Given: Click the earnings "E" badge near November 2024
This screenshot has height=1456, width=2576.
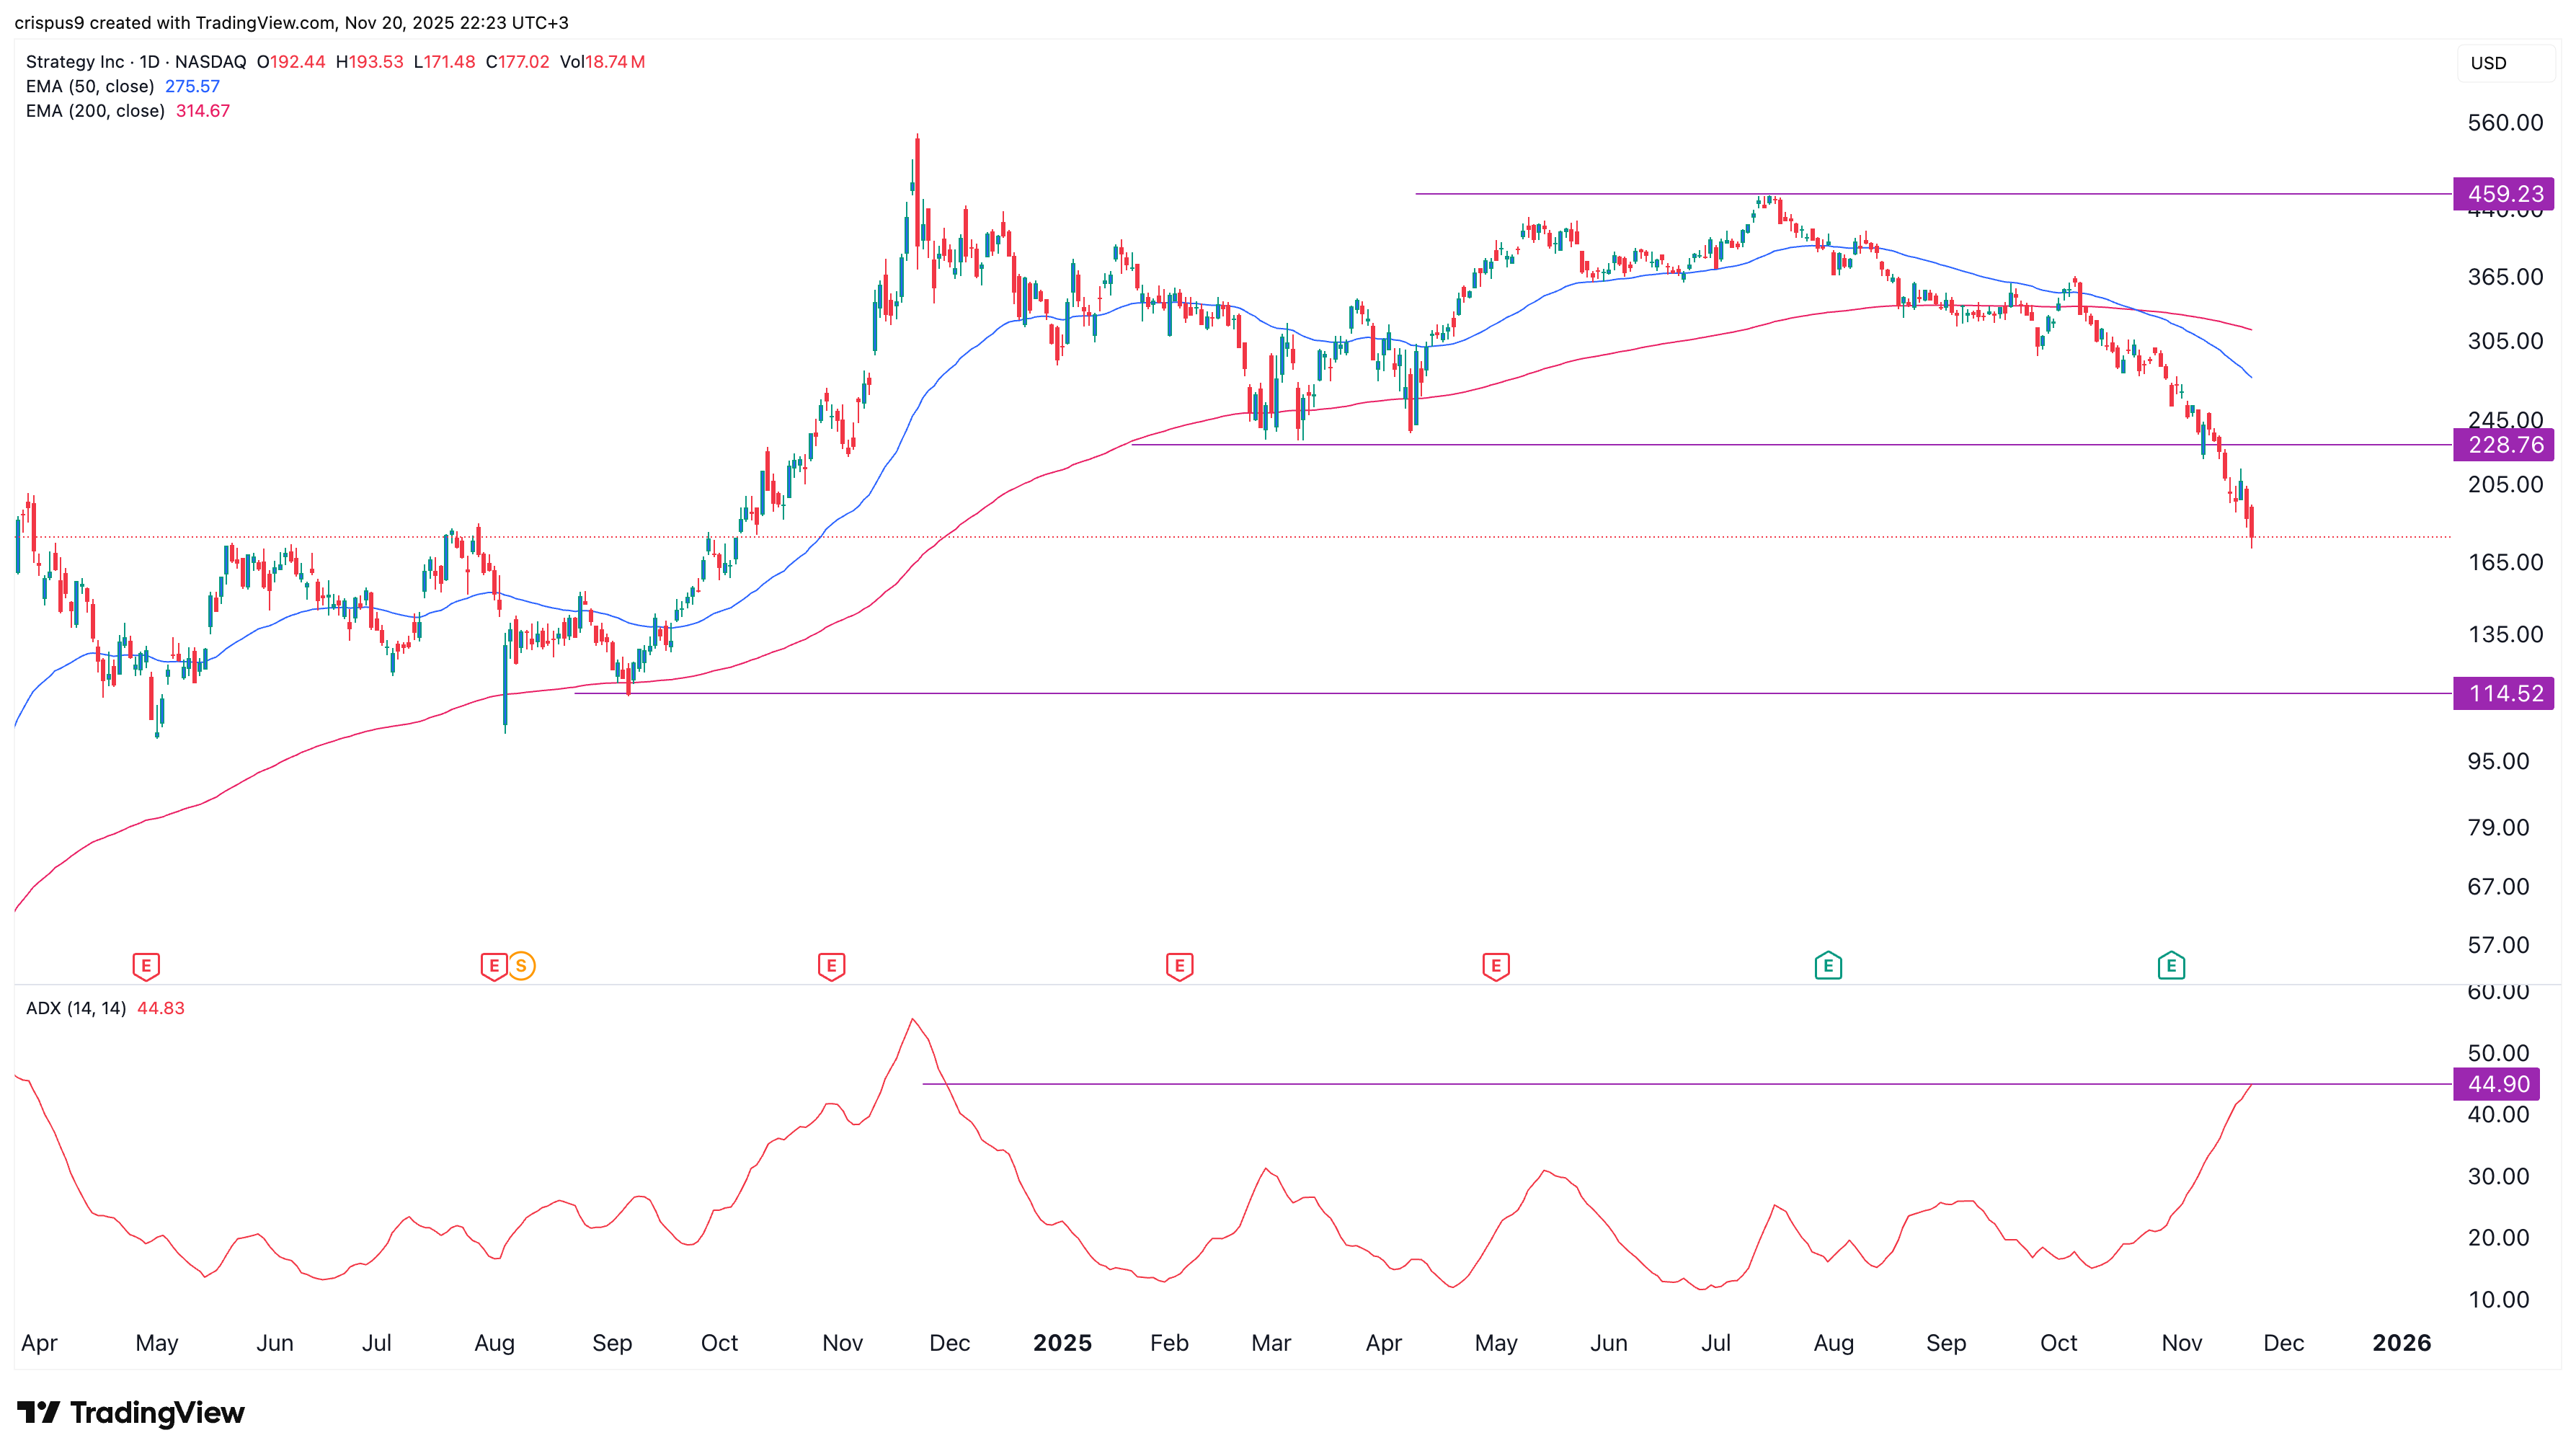Looking at the screenshot, I should [831, 966].
